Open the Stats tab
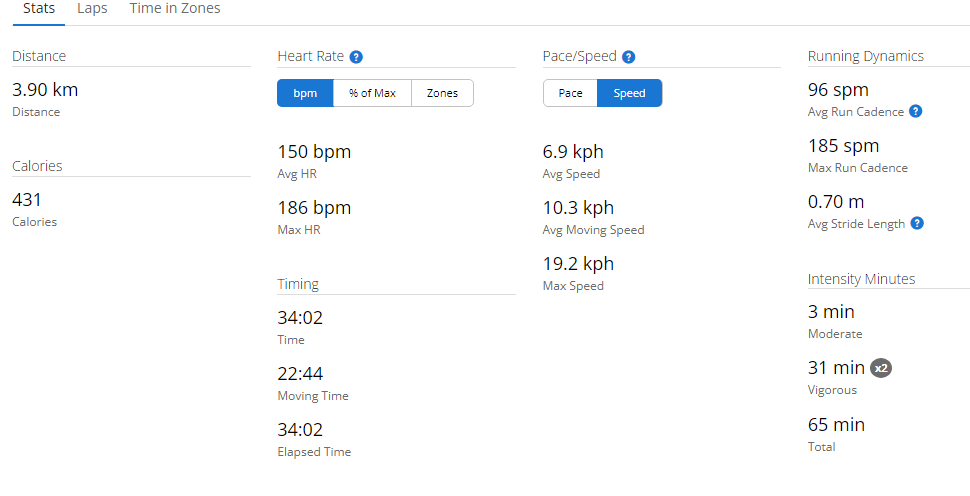Image resolution: width=970 pixels, height=496 pixels. tap(39, 9)
